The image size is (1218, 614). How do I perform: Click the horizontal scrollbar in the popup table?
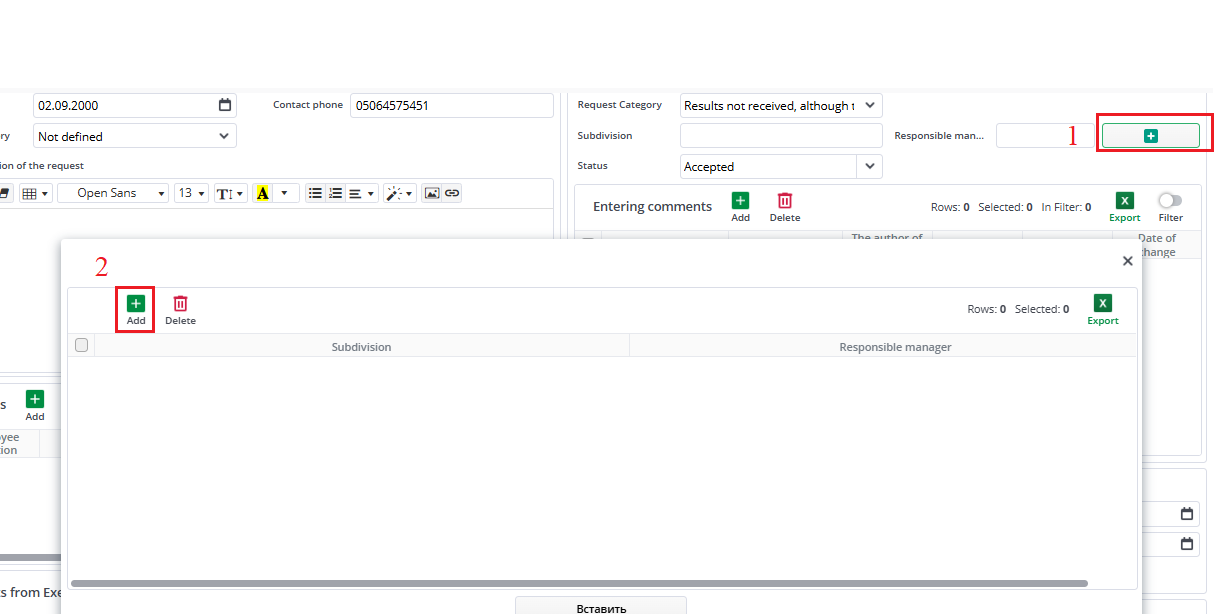click(579, 582)
